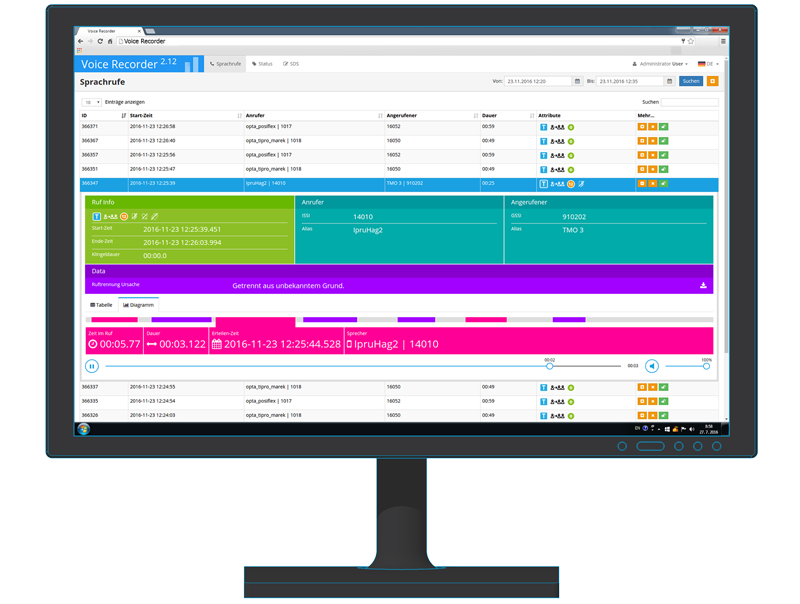Image resolution: width=800 pixels, height=604 pixels.
Task: Pause the call recording playback
Action: click(x=92, y=366)
